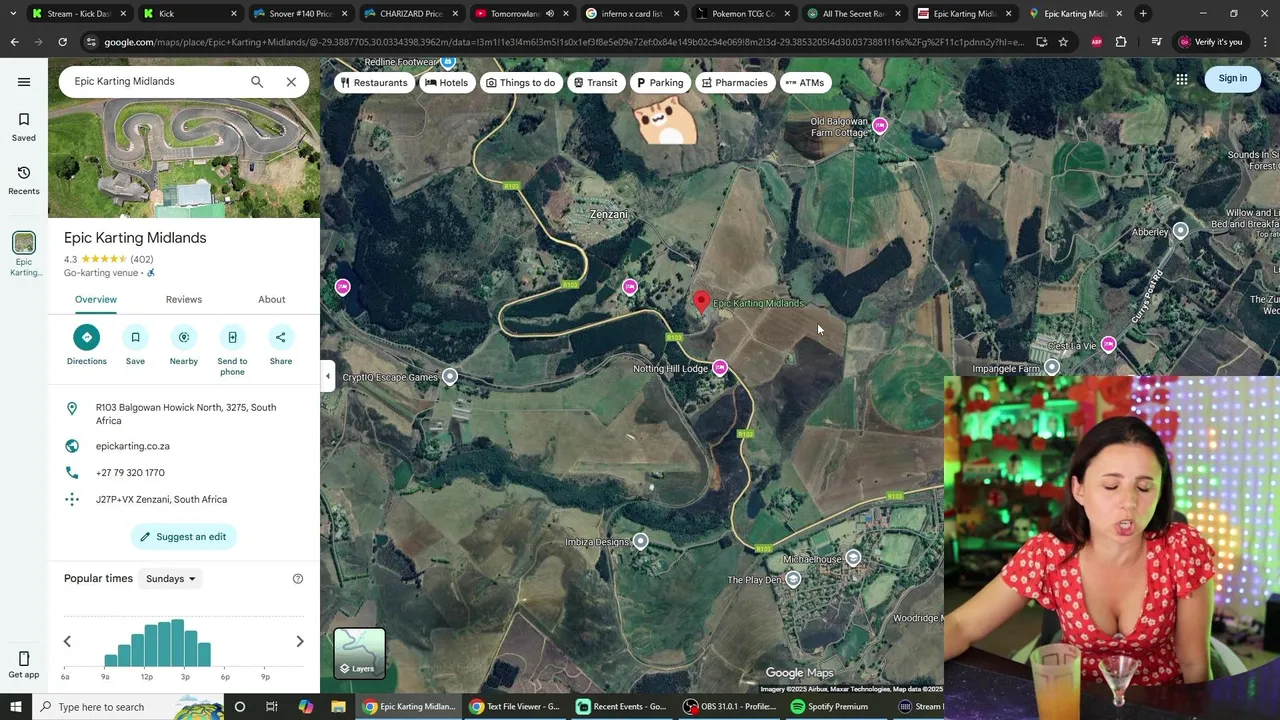Filter map by Restaurants
Screen dimensions: 1280x720
click(374, 83)
